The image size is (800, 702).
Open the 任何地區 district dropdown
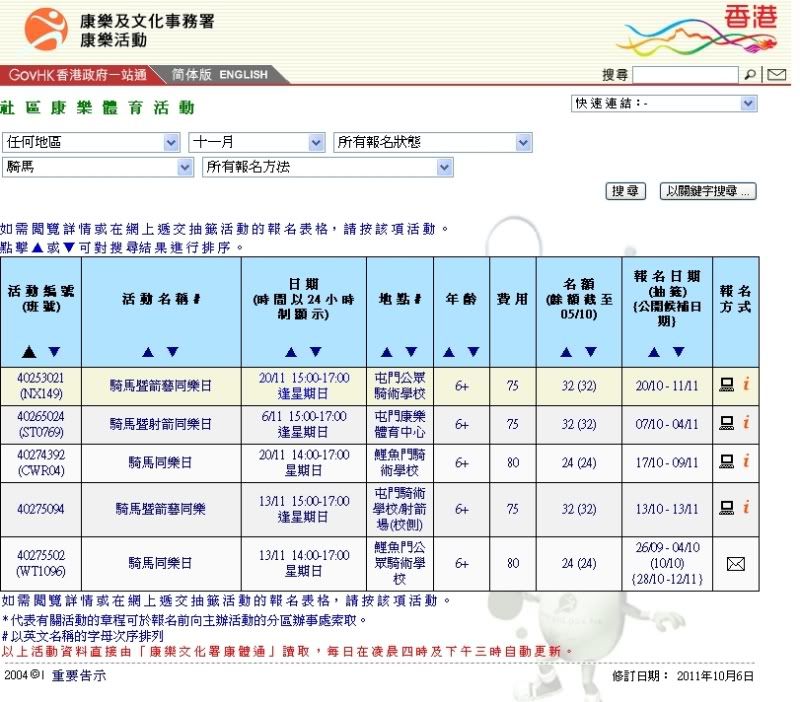91,143
